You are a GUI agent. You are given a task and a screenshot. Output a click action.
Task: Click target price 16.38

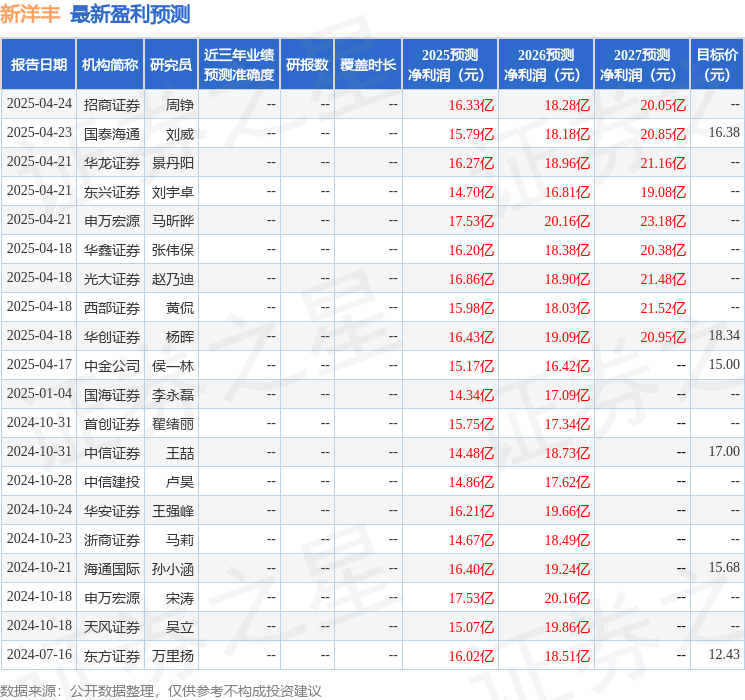coord(724,133)
